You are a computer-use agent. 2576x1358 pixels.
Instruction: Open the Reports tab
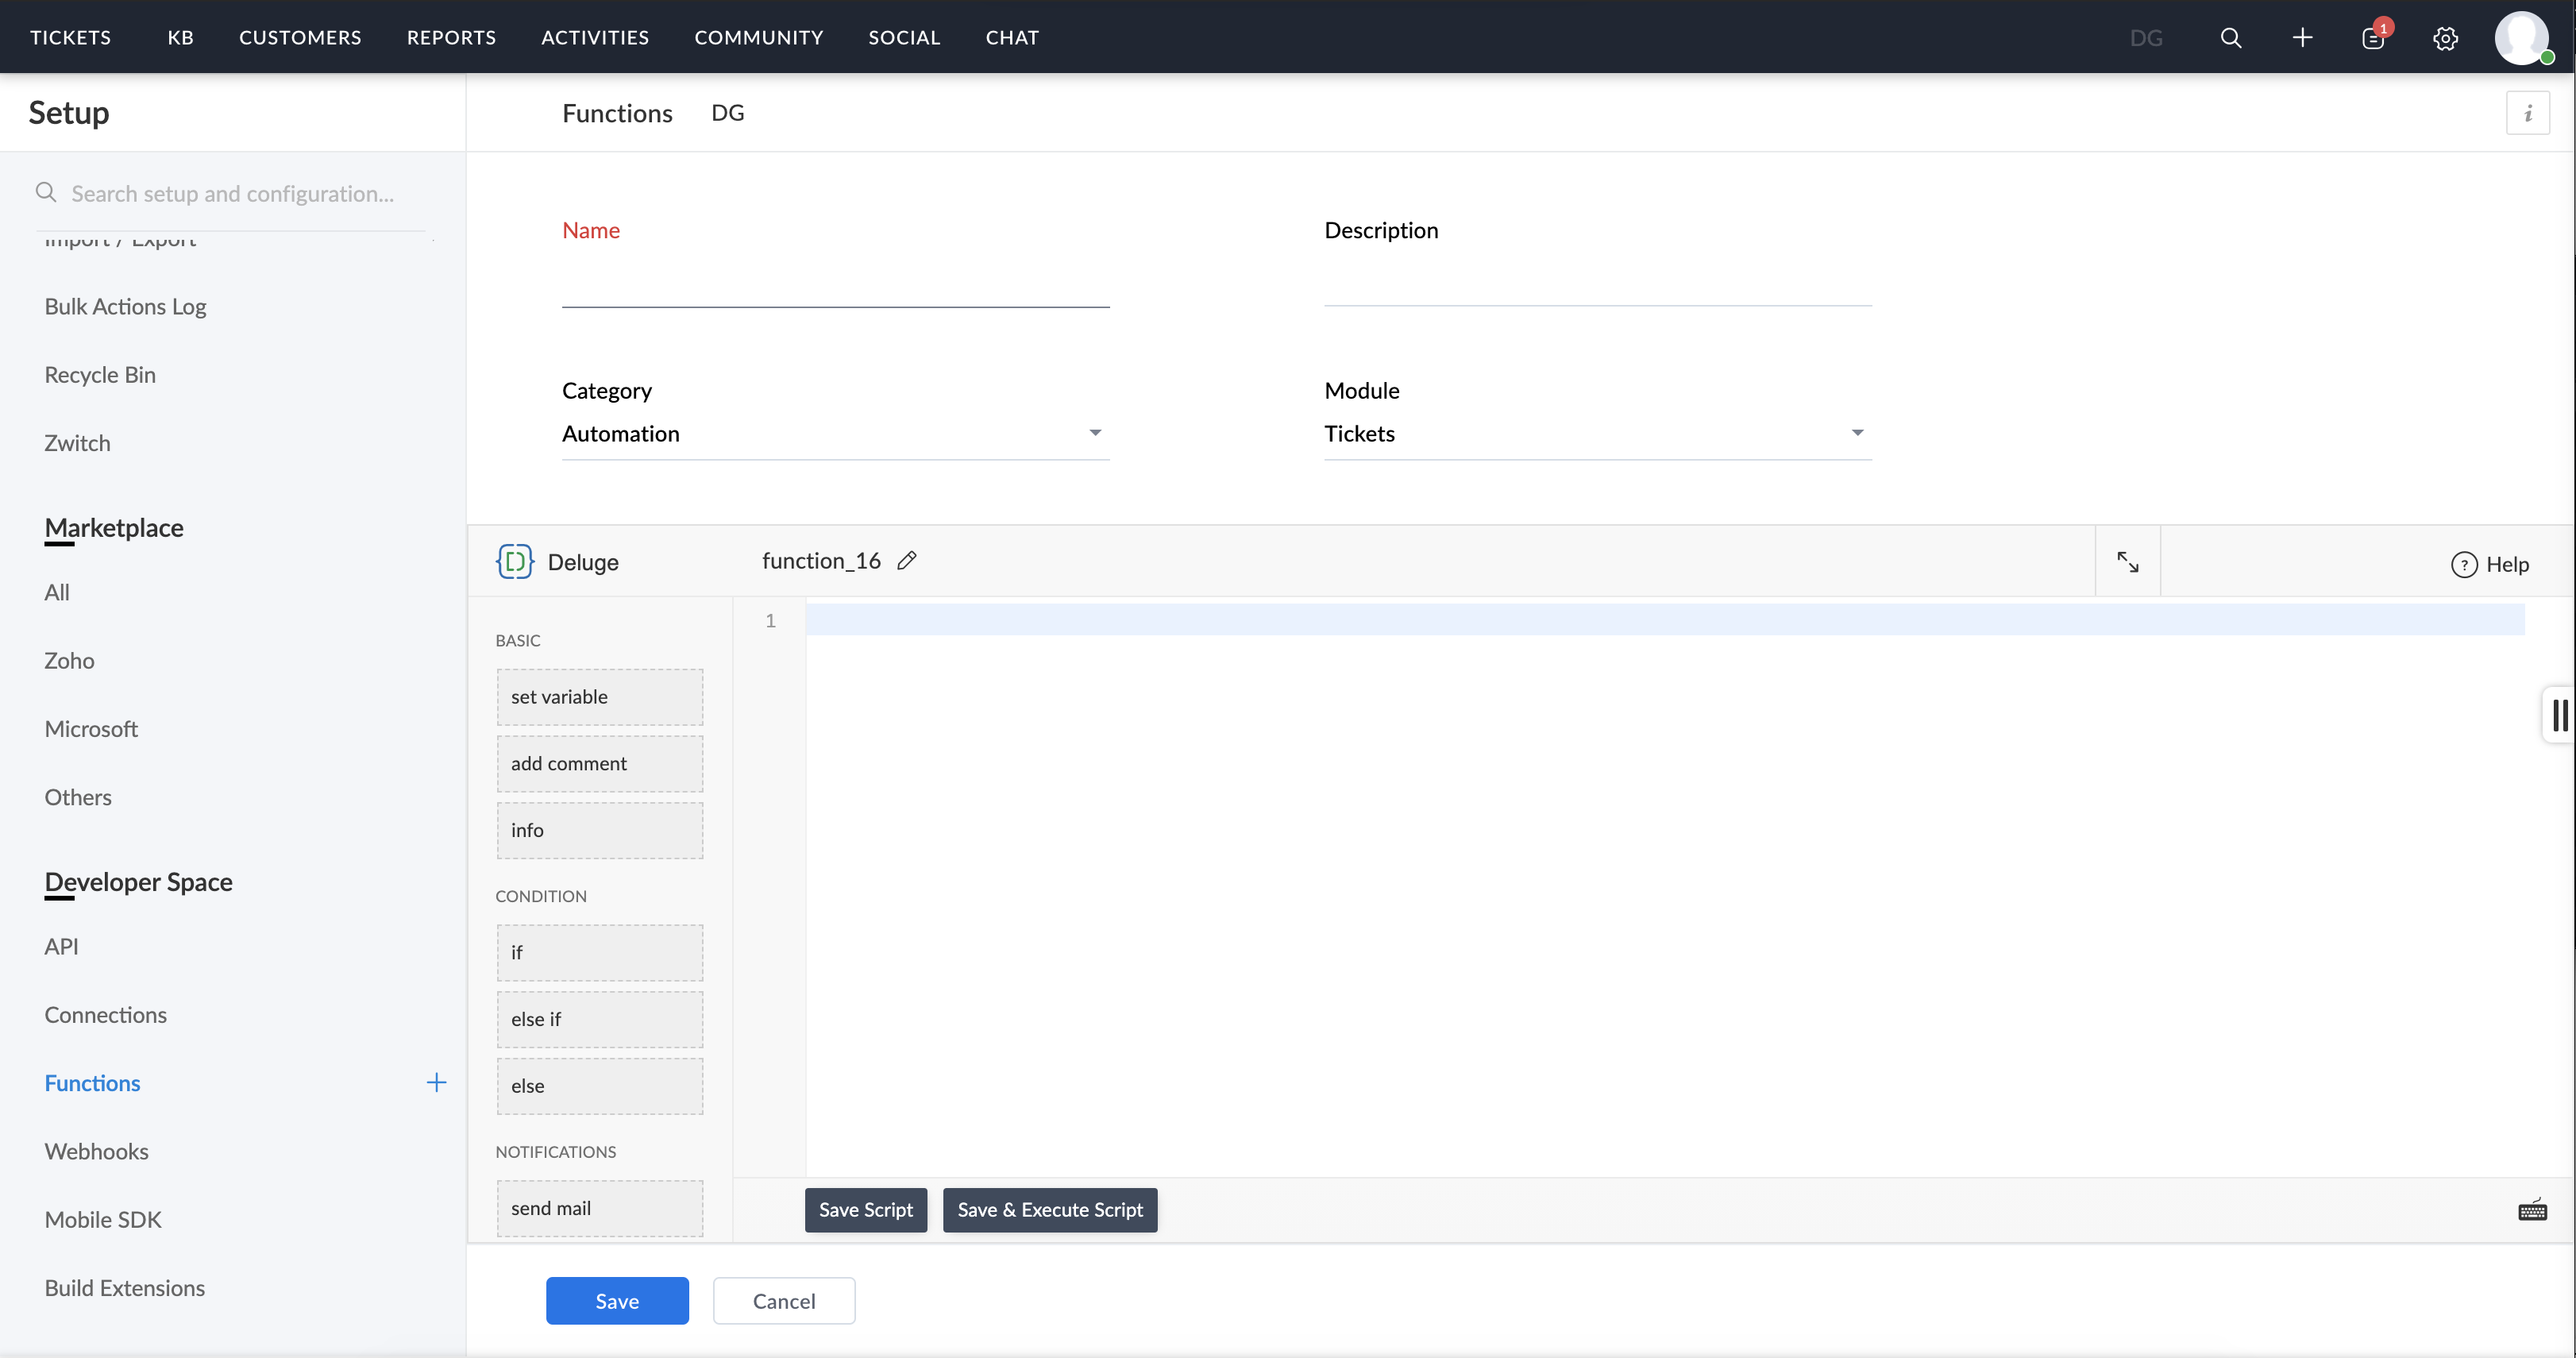(x=451, y=37)
